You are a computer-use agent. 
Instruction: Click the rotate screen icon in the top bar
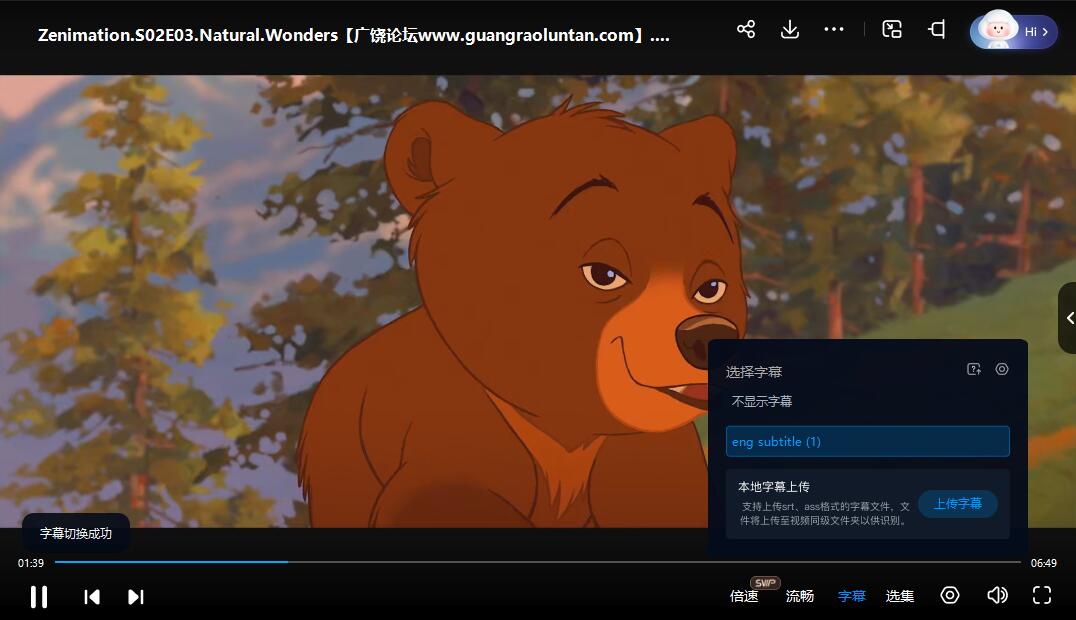click(x=937, y=30)
